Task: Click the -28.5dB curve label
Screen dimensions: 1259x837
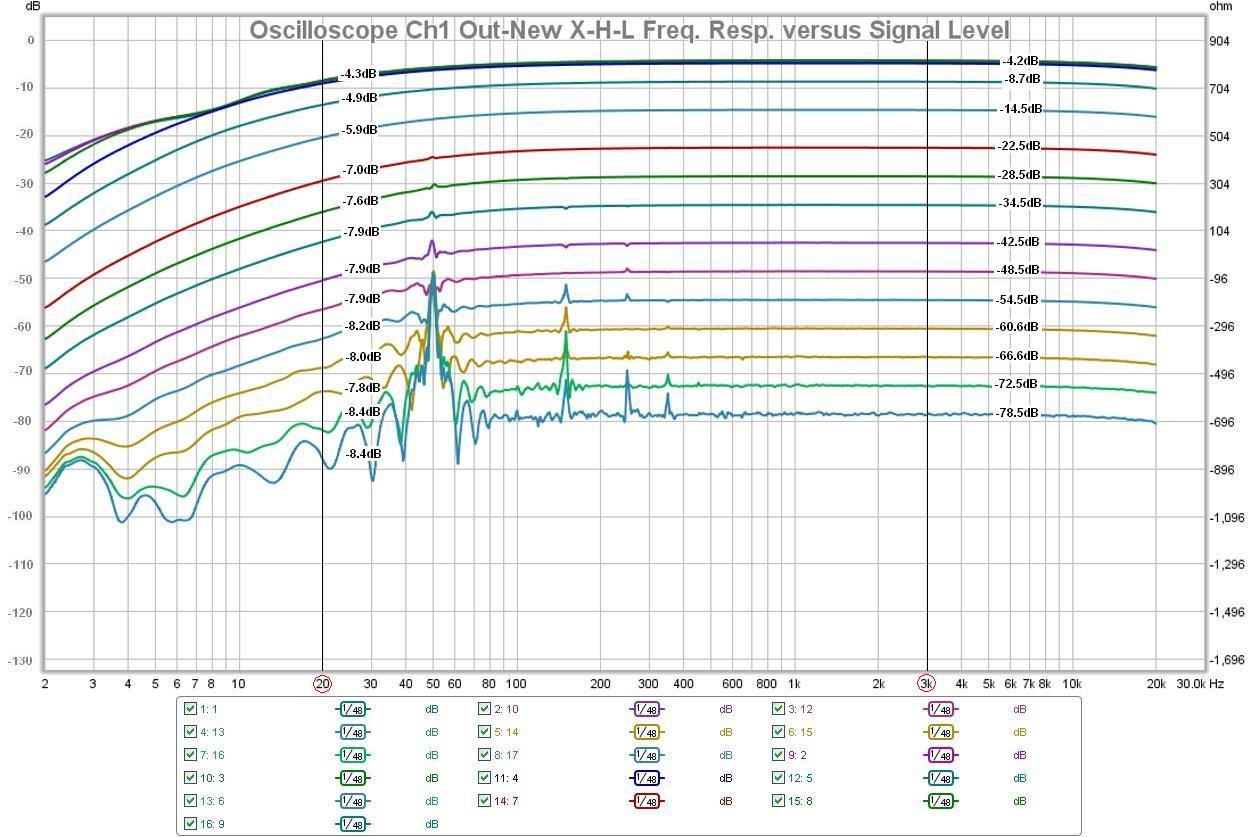Action: pyautogui.click(x=1018, y=175)
